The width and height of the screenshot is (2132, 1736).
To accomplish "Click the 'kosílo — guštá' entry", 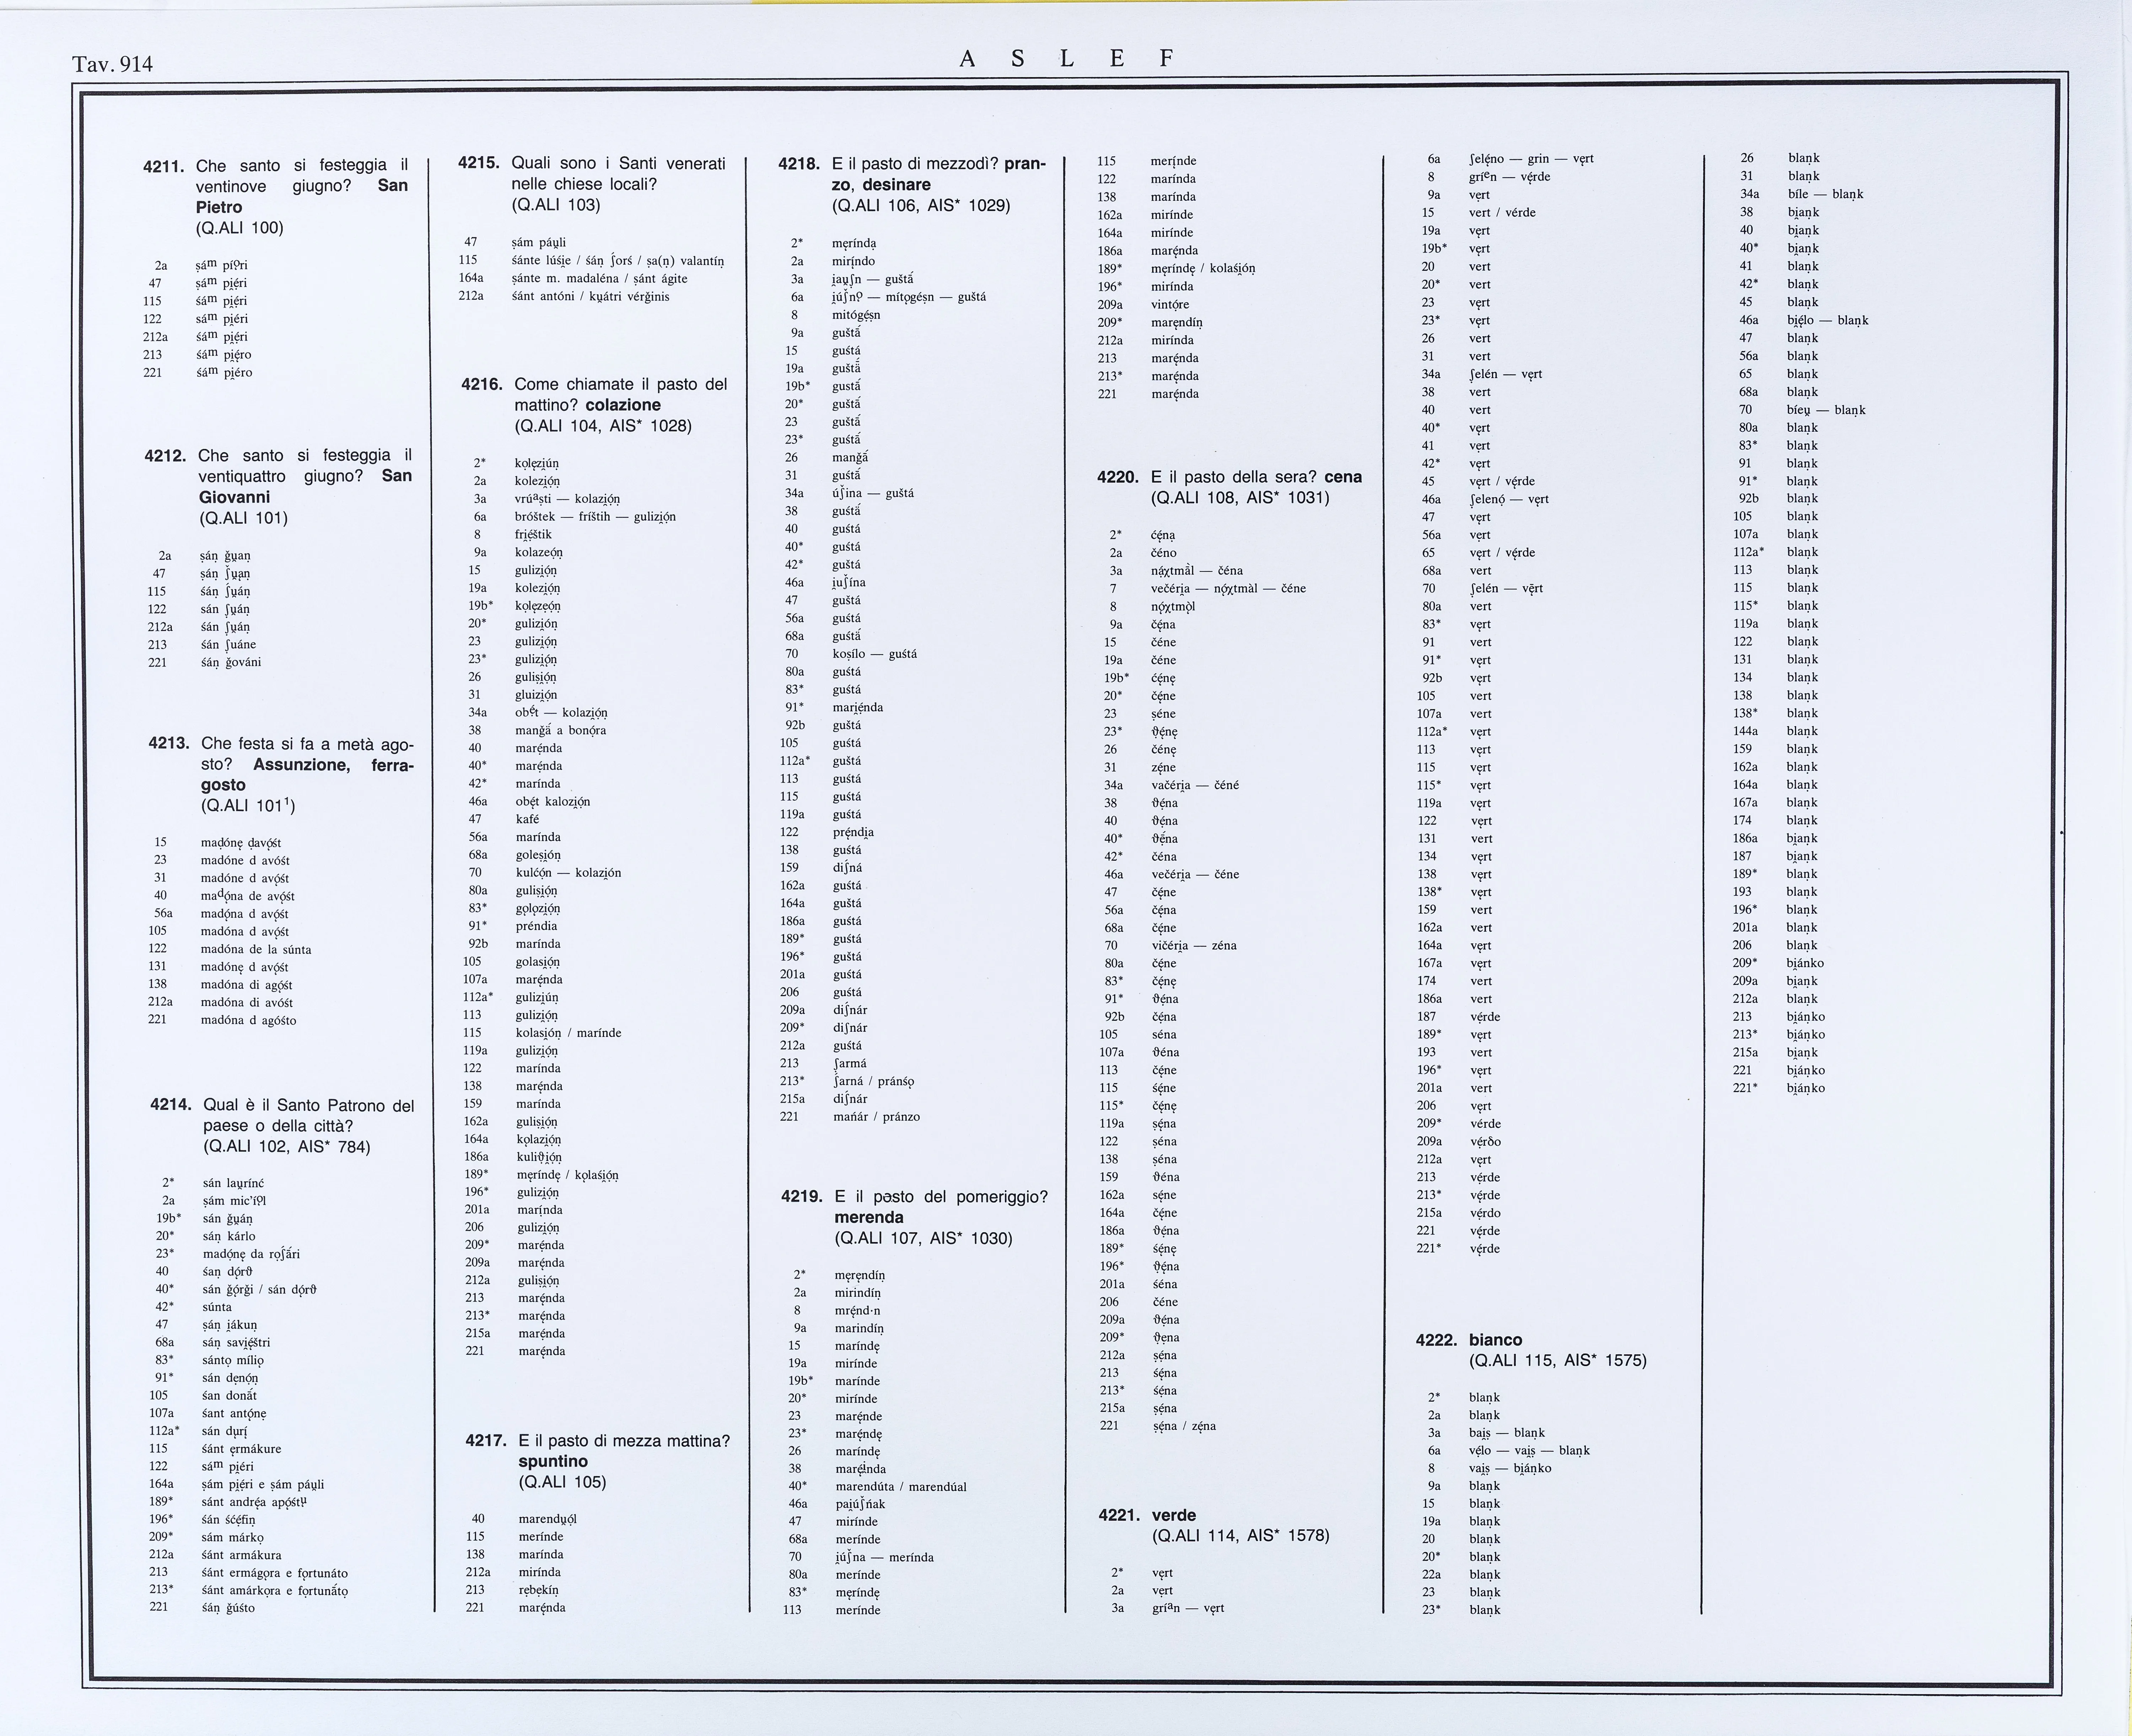I will (x=874, y=654).
